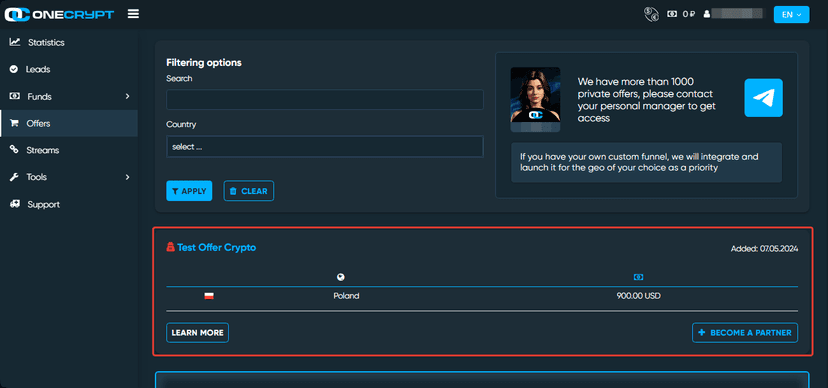Click the globe column header icon
Screen dimensions: 828x388
pos(341,277)
